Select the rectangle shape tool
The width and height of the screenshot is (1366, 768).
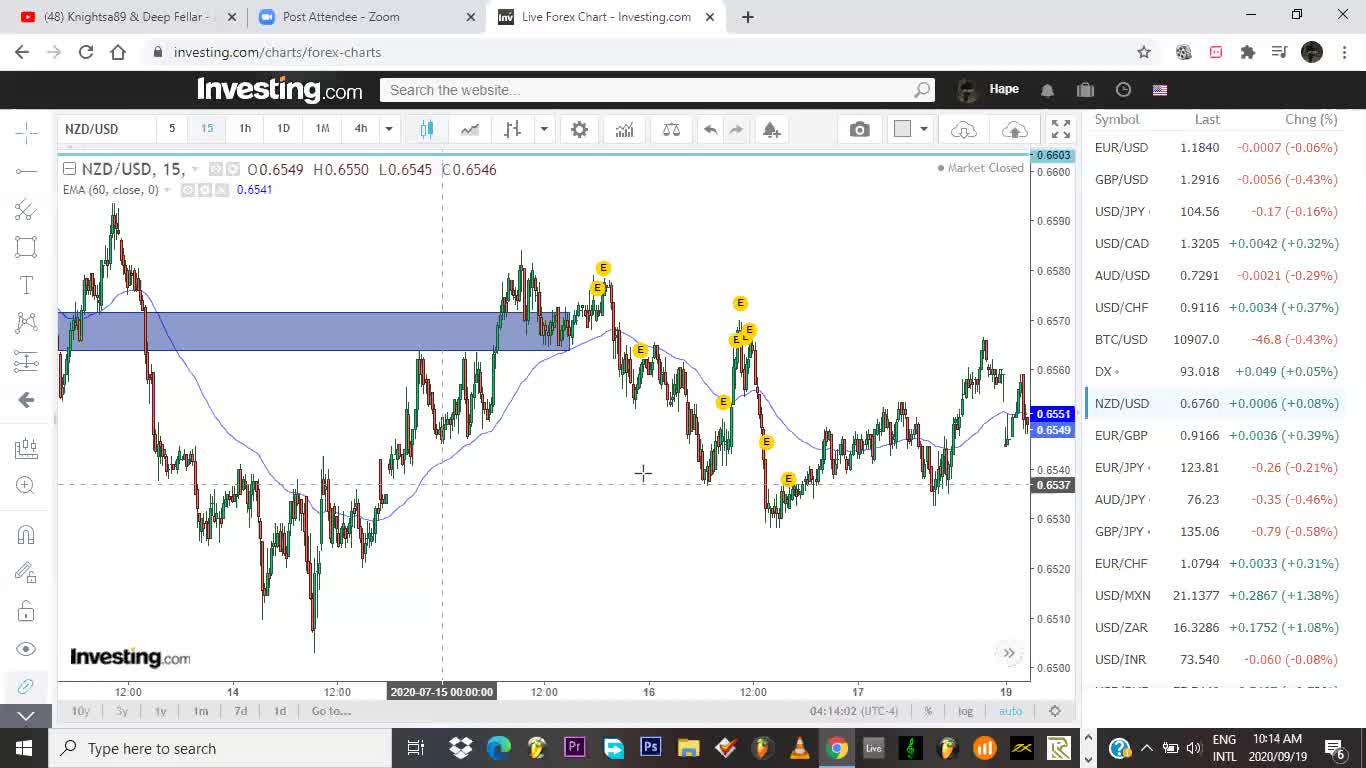pos(26,247)
